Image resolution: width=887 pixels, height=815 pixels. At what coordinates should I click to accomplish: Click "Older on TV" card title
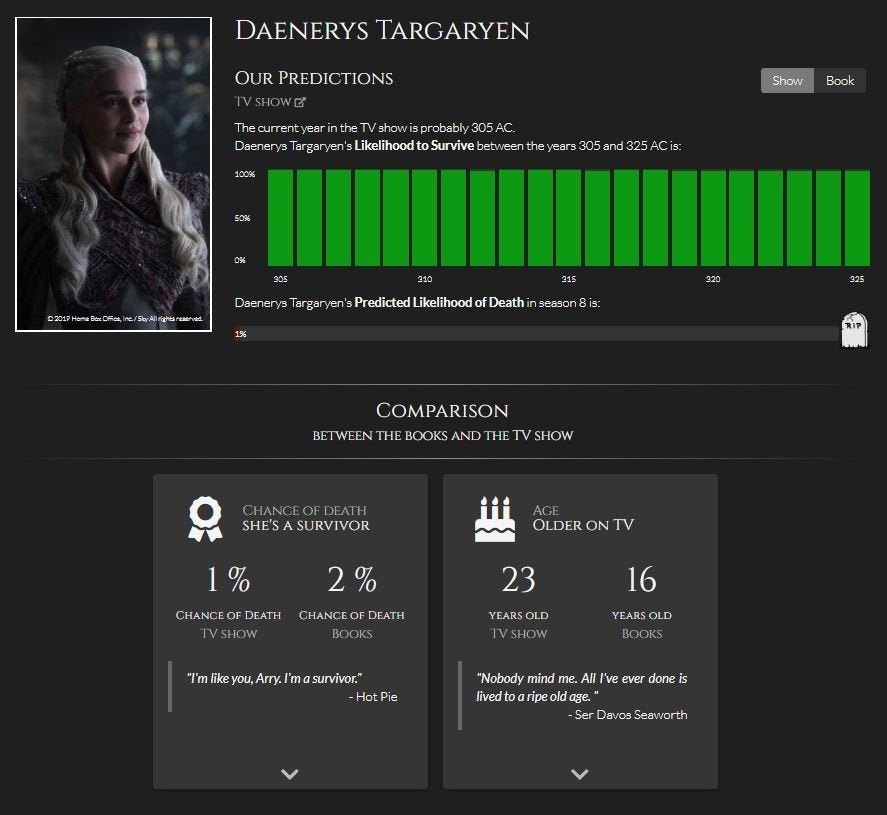click(x=583, y=525)
